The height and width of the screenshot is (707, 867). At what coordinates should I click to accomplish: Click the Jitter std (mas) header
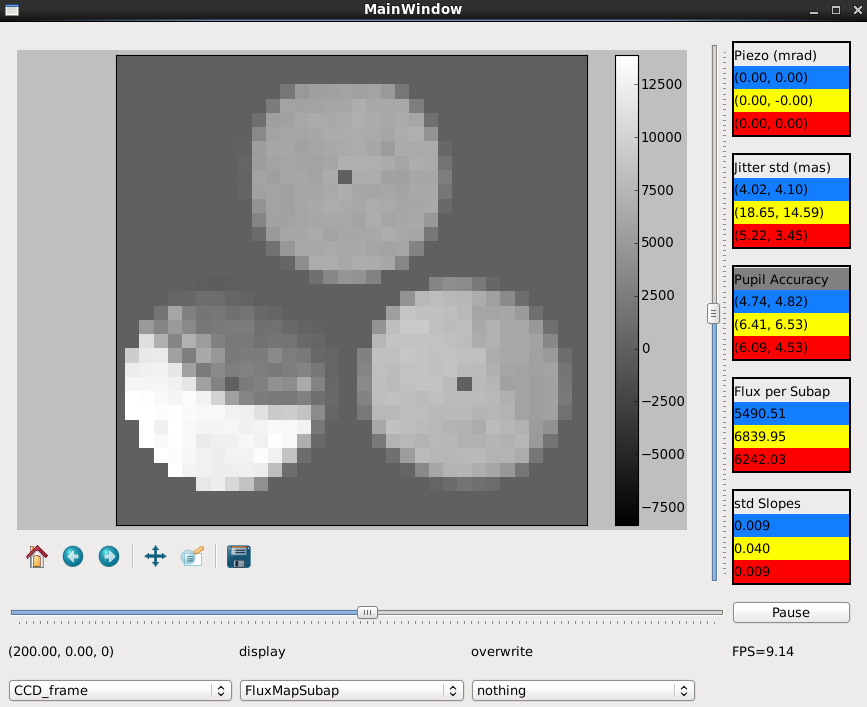(791, 167)
